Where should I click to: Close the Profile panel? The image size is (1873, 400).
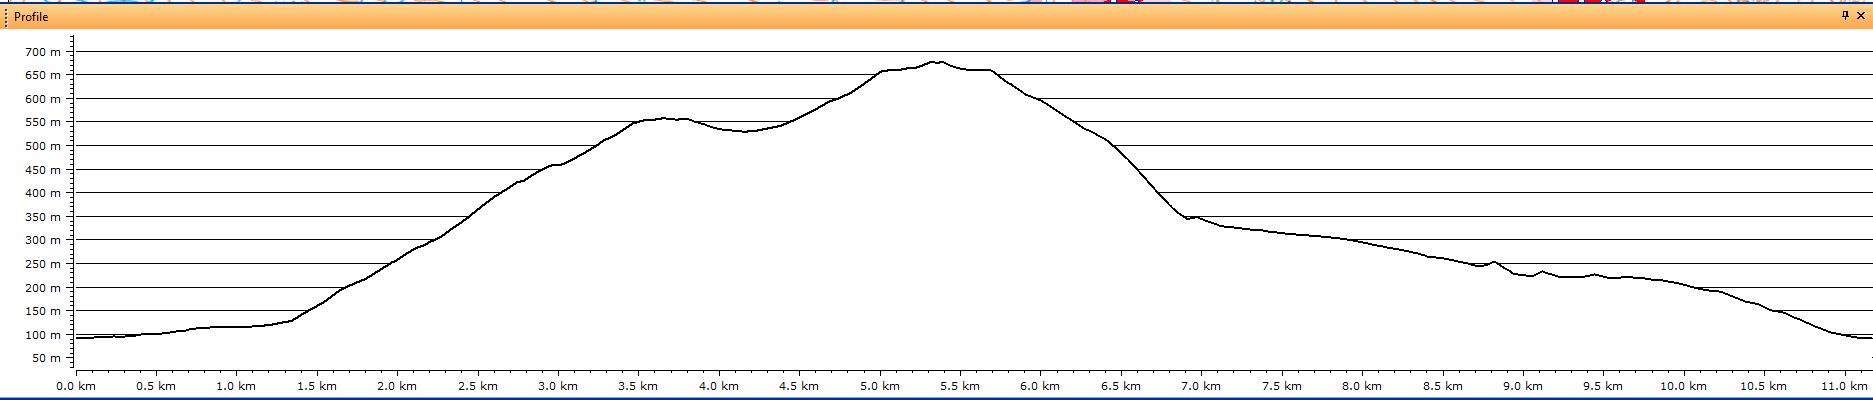[x=1860, y=16]
